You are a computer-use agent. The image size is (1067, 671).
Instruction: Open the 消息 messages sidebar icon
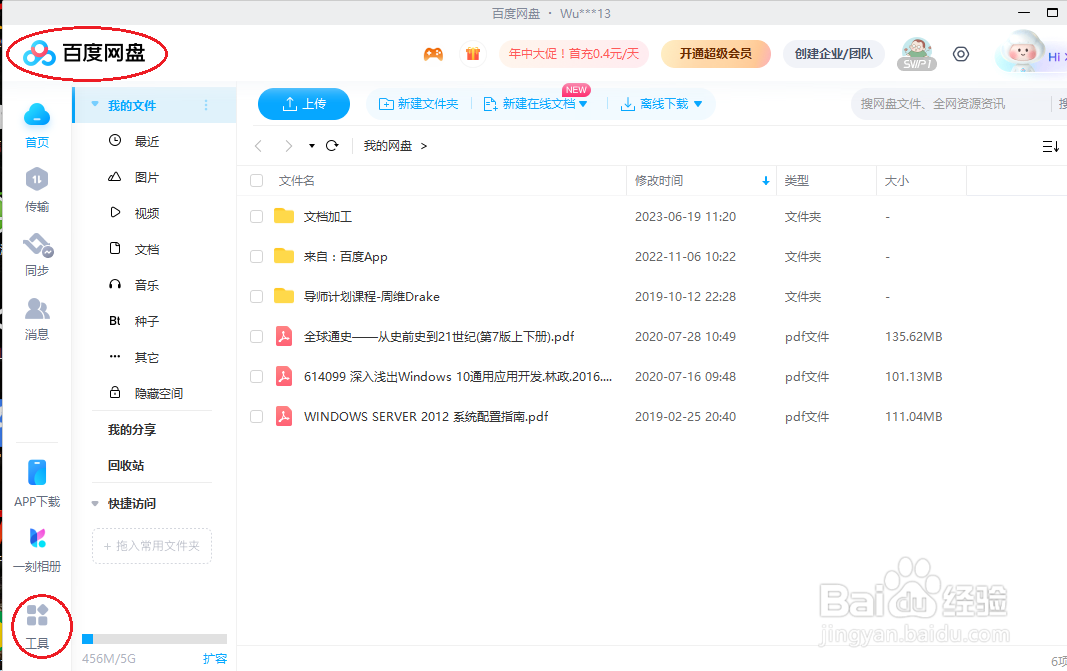37,318
